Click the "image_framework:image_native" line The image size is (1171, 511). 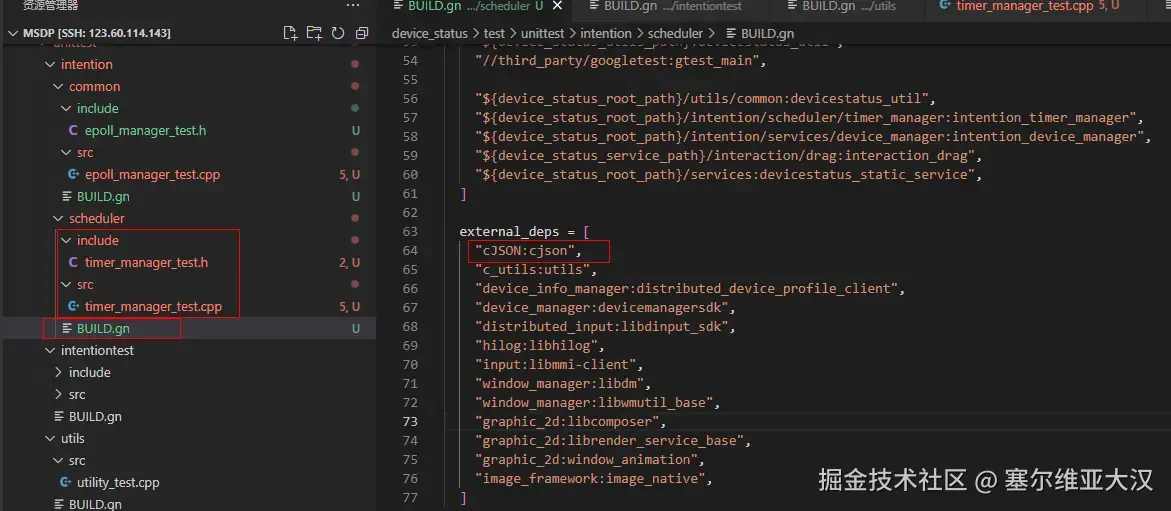pyautogui.click(x=594, y=479)
